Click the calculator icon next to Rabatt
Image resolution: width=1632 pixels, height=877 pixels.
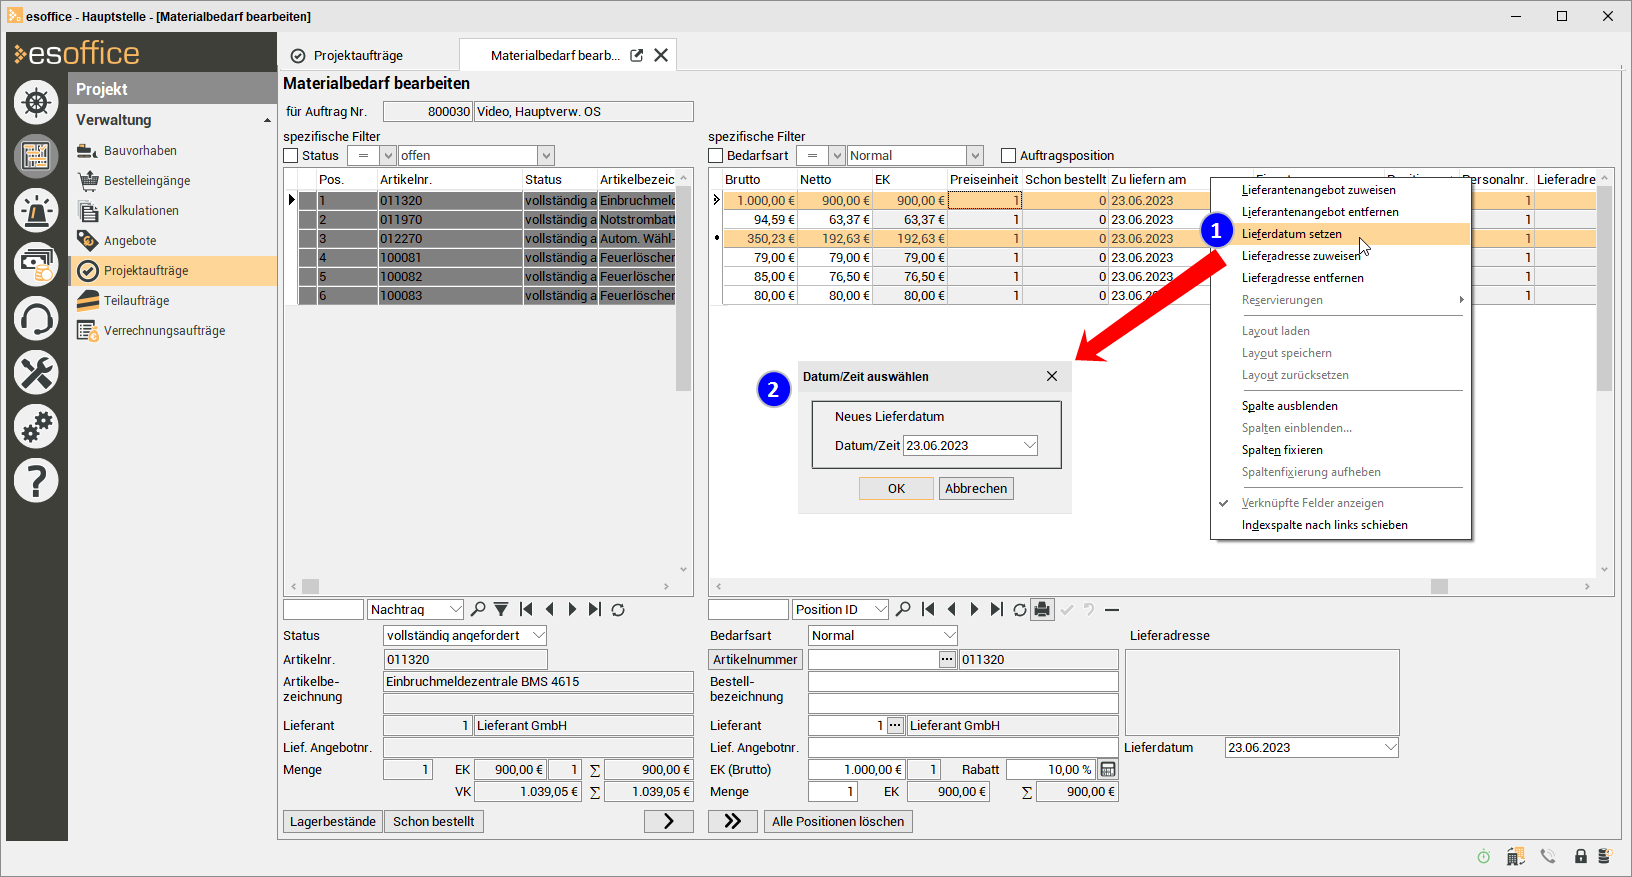pos(1108,770)
